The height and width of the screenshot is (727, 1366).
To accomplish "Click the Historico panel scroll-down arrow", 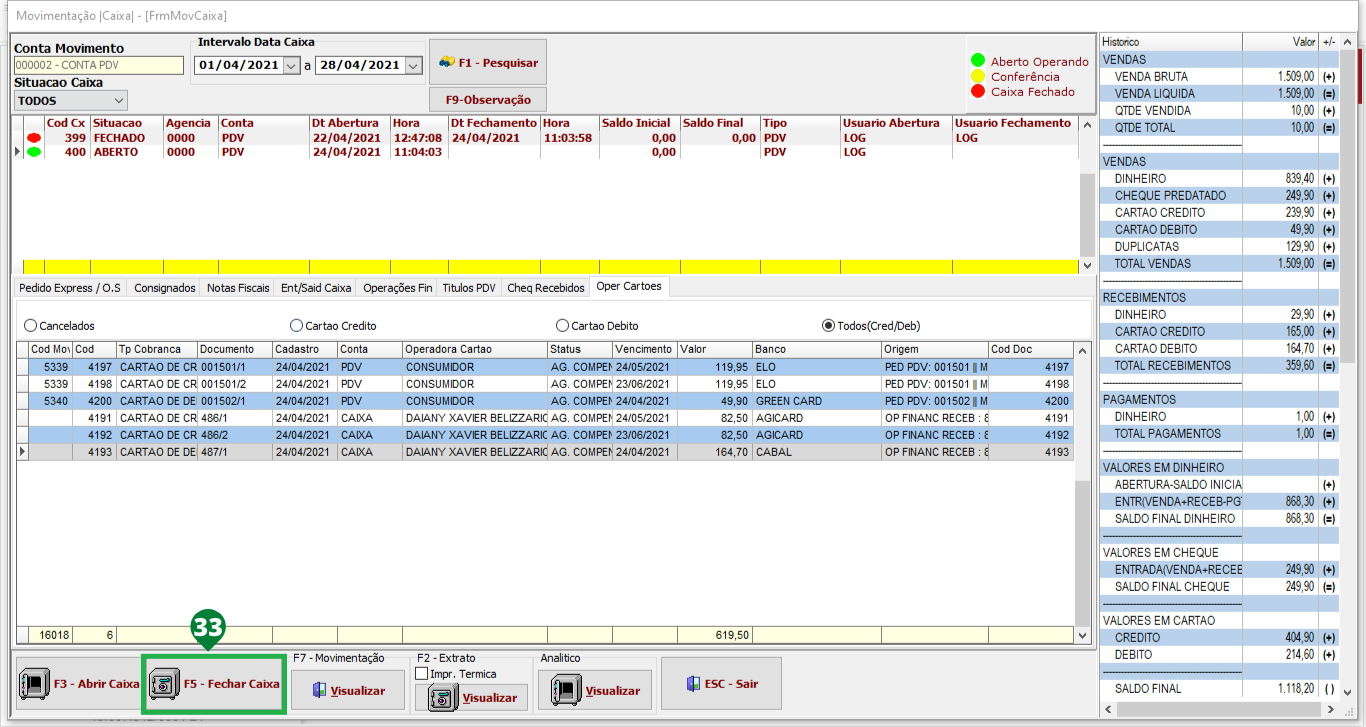I will point(1348,693).
